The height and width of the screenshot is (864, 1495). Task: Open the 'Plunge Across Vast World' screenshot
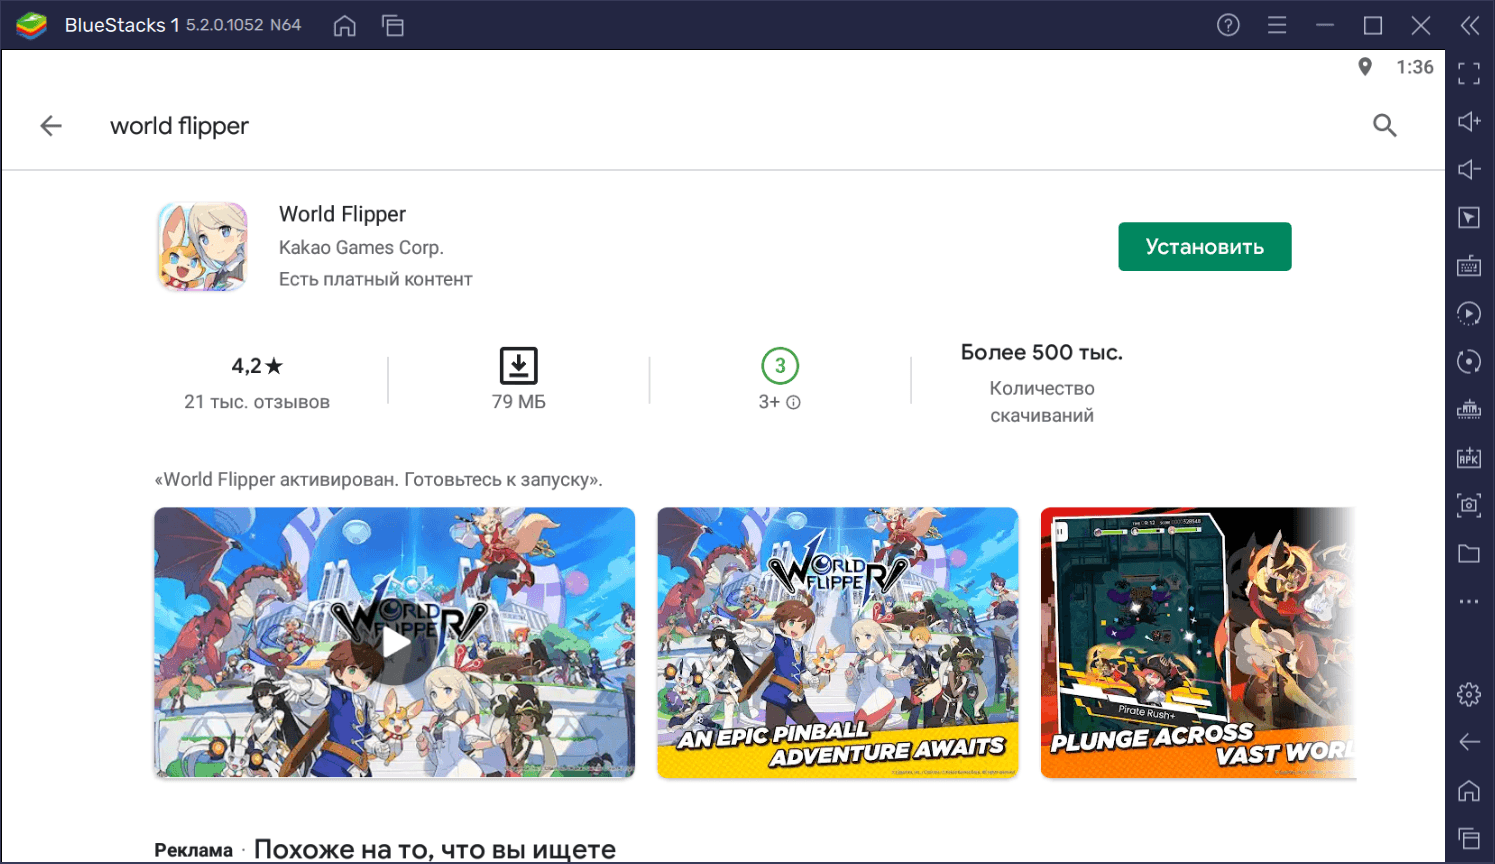click(1198, 642)
